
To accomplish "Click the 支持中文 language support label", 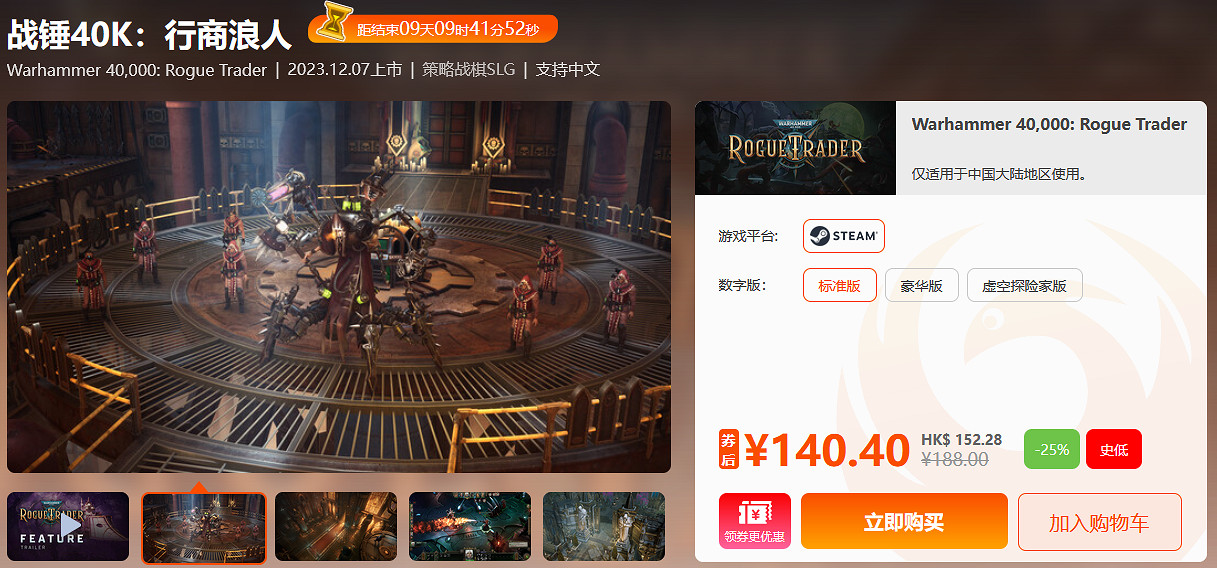I will tap(568, 70).
